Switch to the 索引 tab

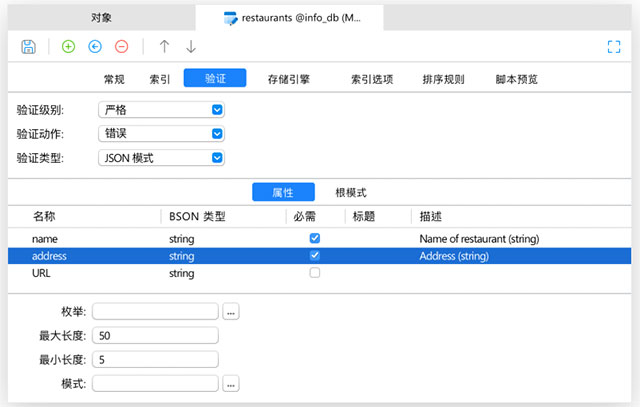[160, 79]
